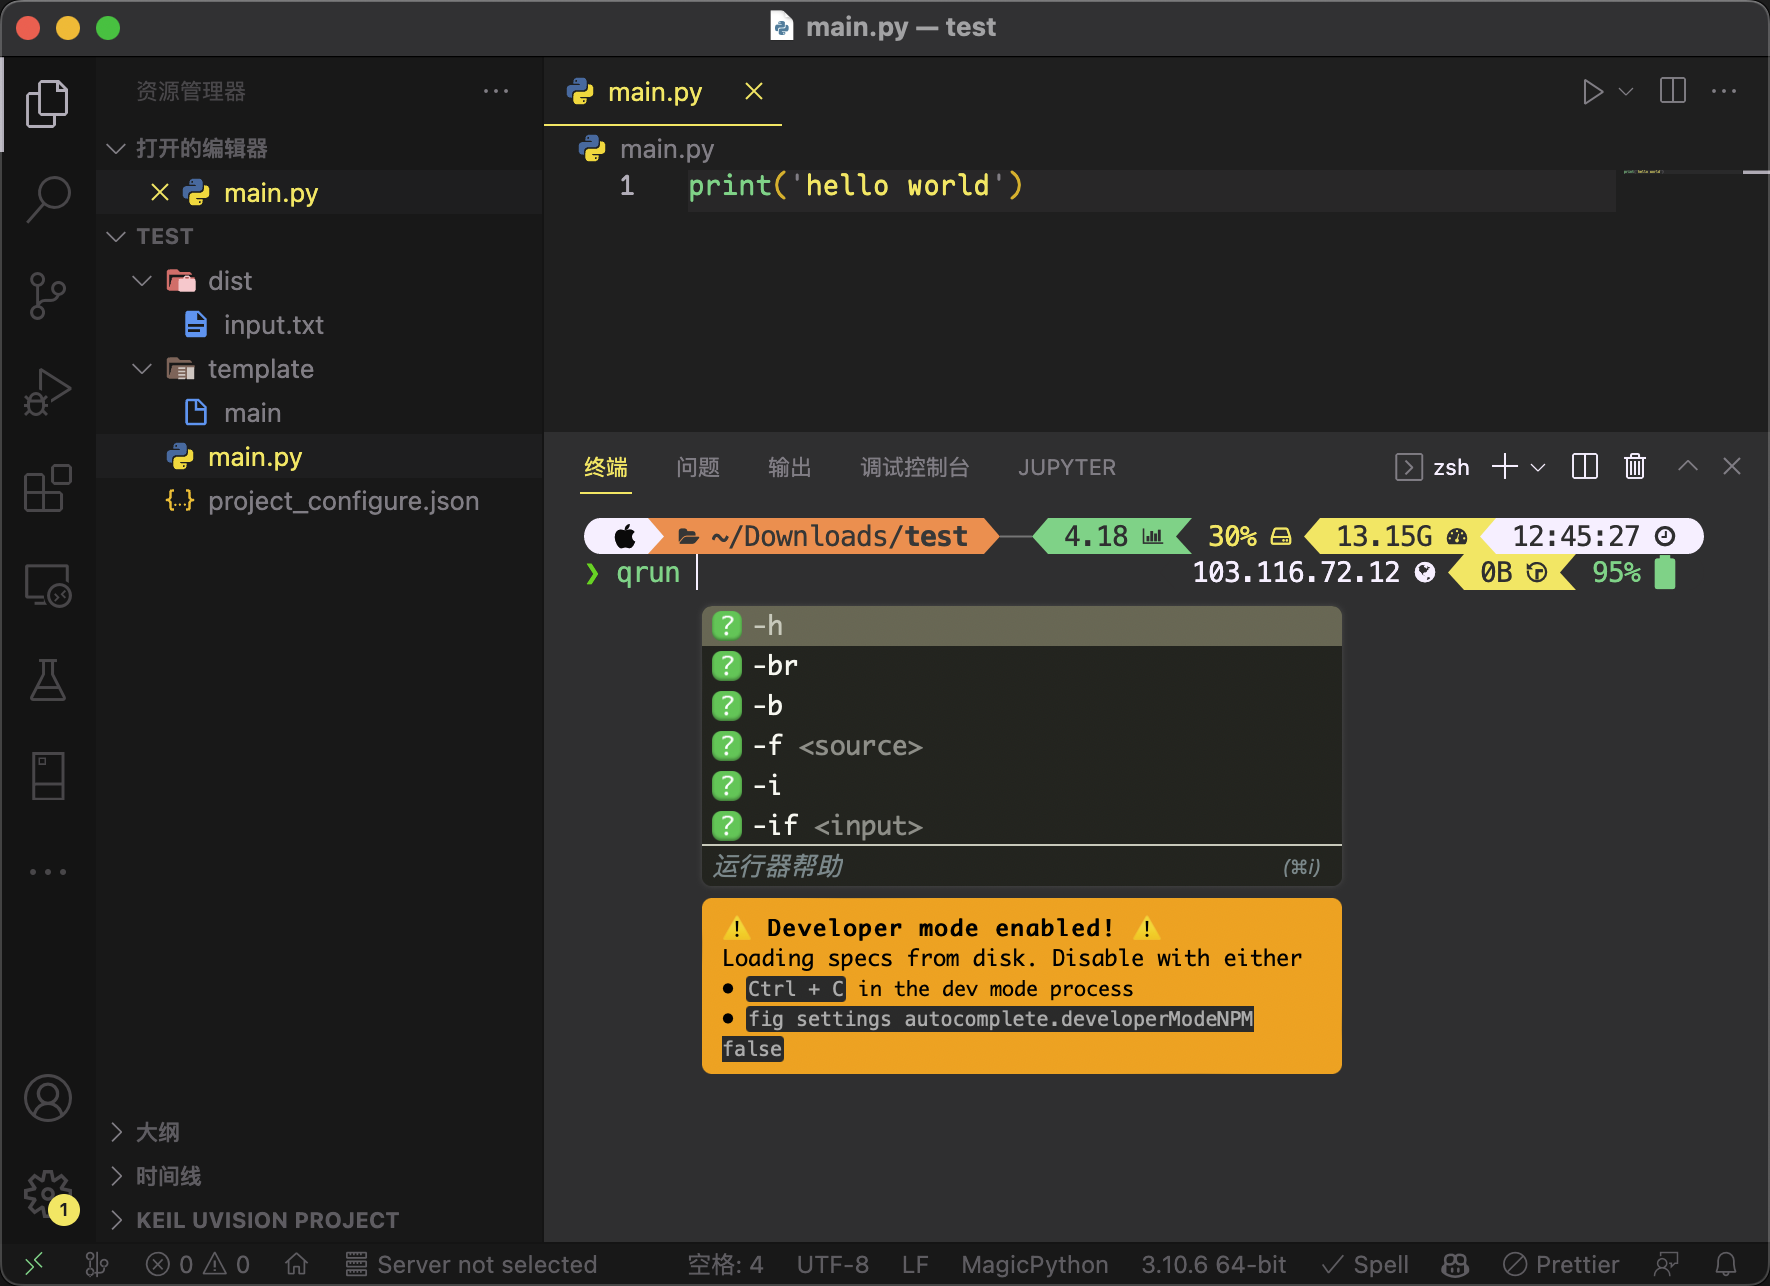Screen dimensions: 1770x1286
Task: Collapse the dist folder
Action: pyautogui.click(x=142, y=281)
